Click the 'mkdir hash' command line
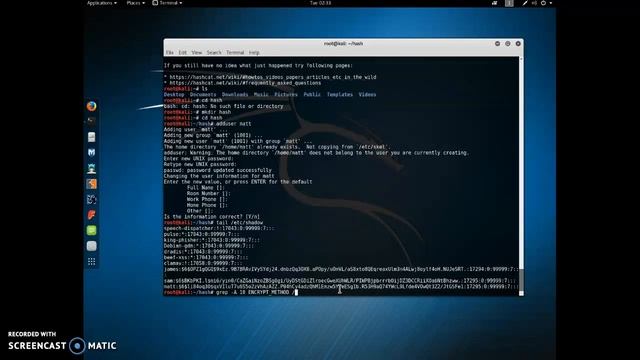The height and width of the screenshot is (360, 640). click(x=198, y=112)
